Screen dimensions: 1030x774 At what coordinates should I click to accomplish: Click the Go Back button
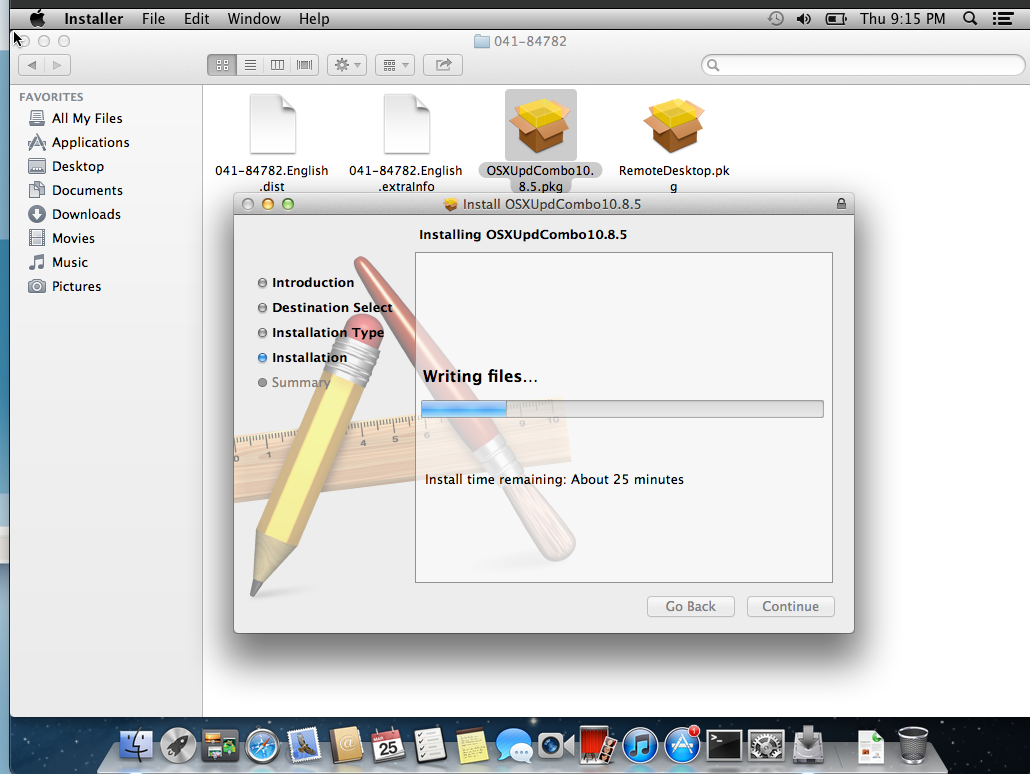coord(690,606)
